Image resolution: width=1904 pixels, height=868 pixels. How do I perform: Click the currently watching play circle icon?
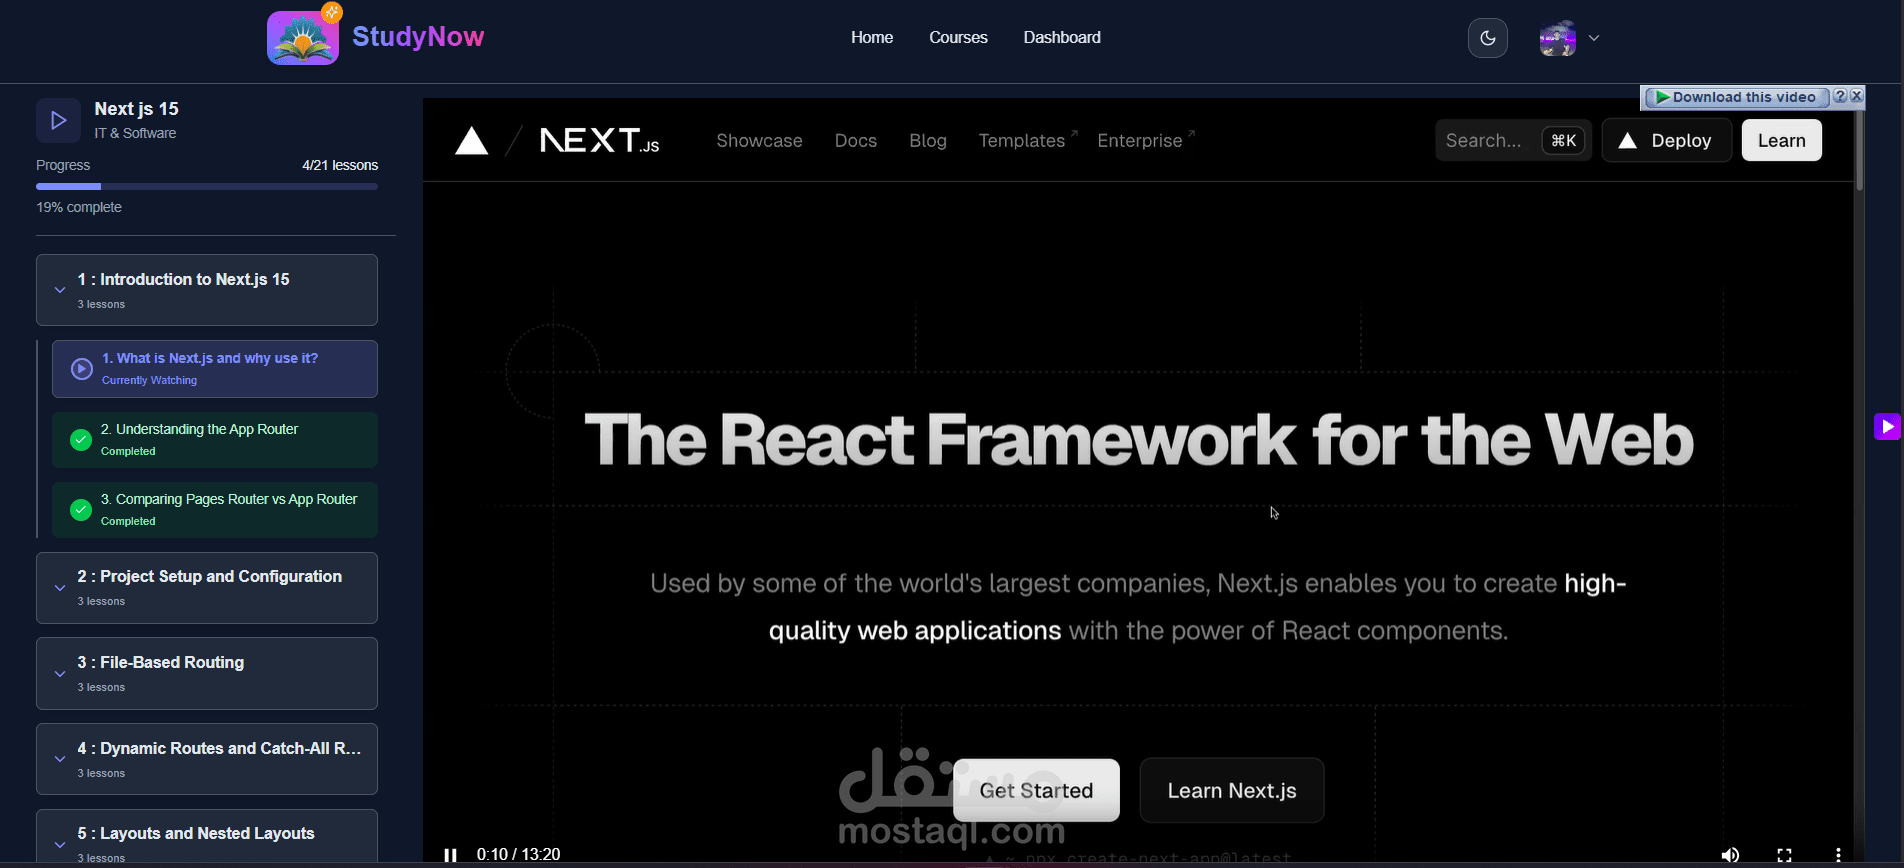tap(82, 369)
